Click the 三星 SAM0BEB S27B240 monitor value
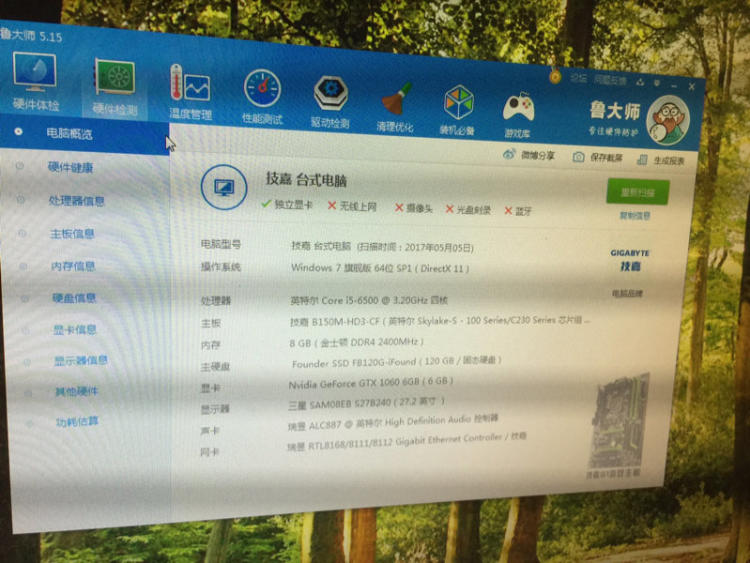 pos(366,403)
